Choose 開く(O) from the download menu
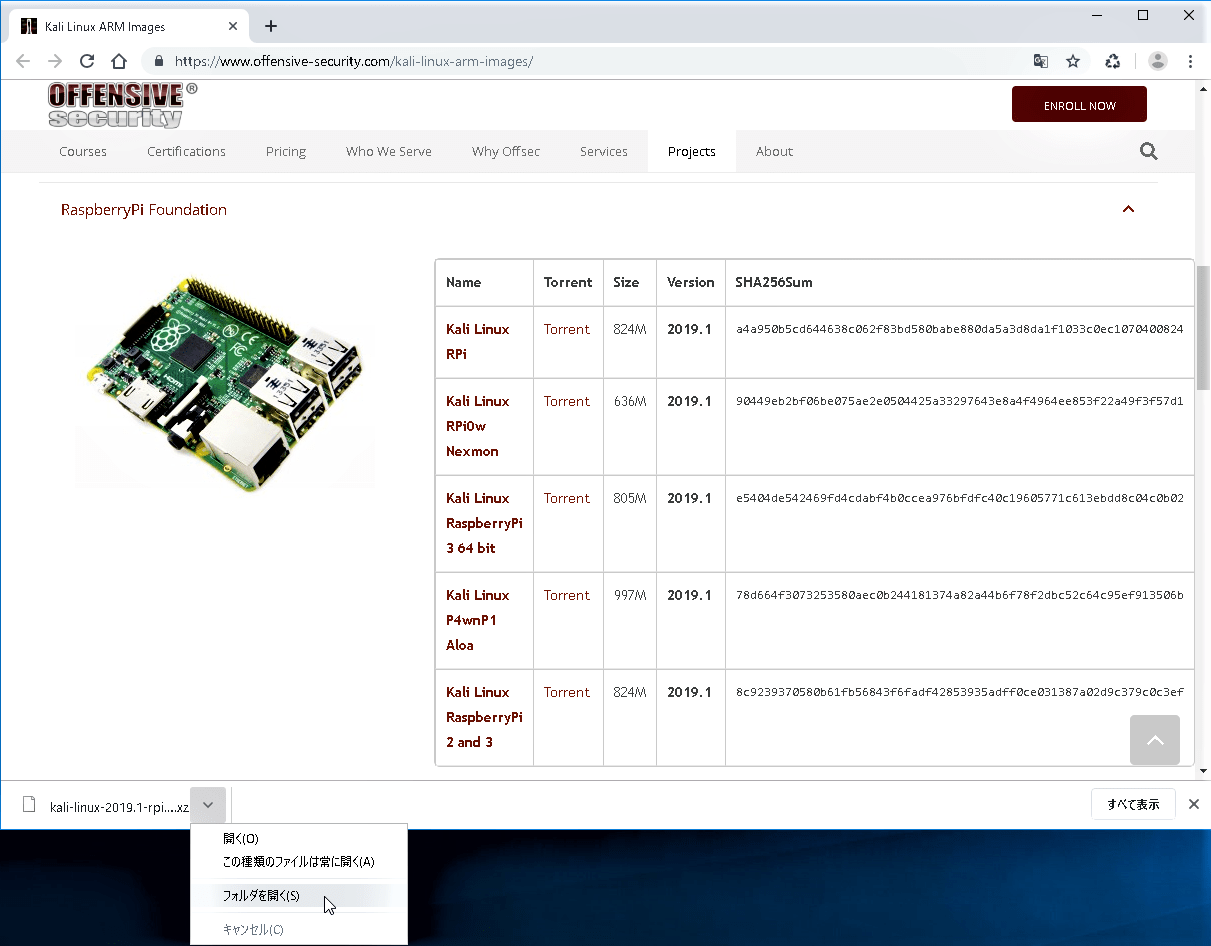This screenshot has height=946, width=1211. click(x=299, y=839)
